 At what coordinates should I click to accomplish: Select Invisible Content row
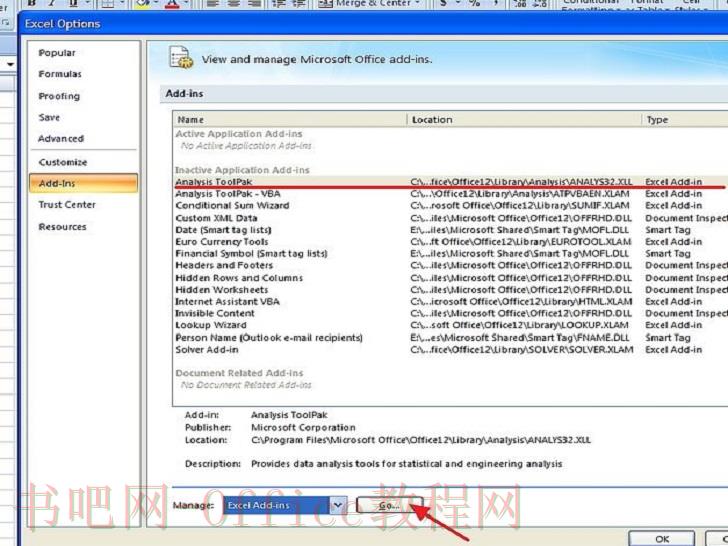(x=450, y=313)
